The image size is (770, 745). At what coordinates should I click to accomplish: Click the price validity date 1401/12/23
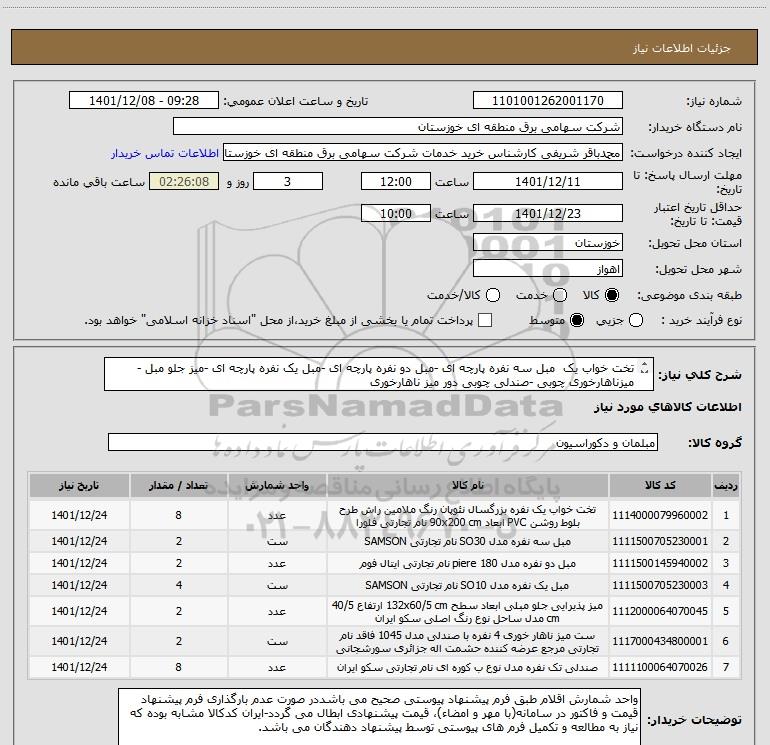[548, 213]
